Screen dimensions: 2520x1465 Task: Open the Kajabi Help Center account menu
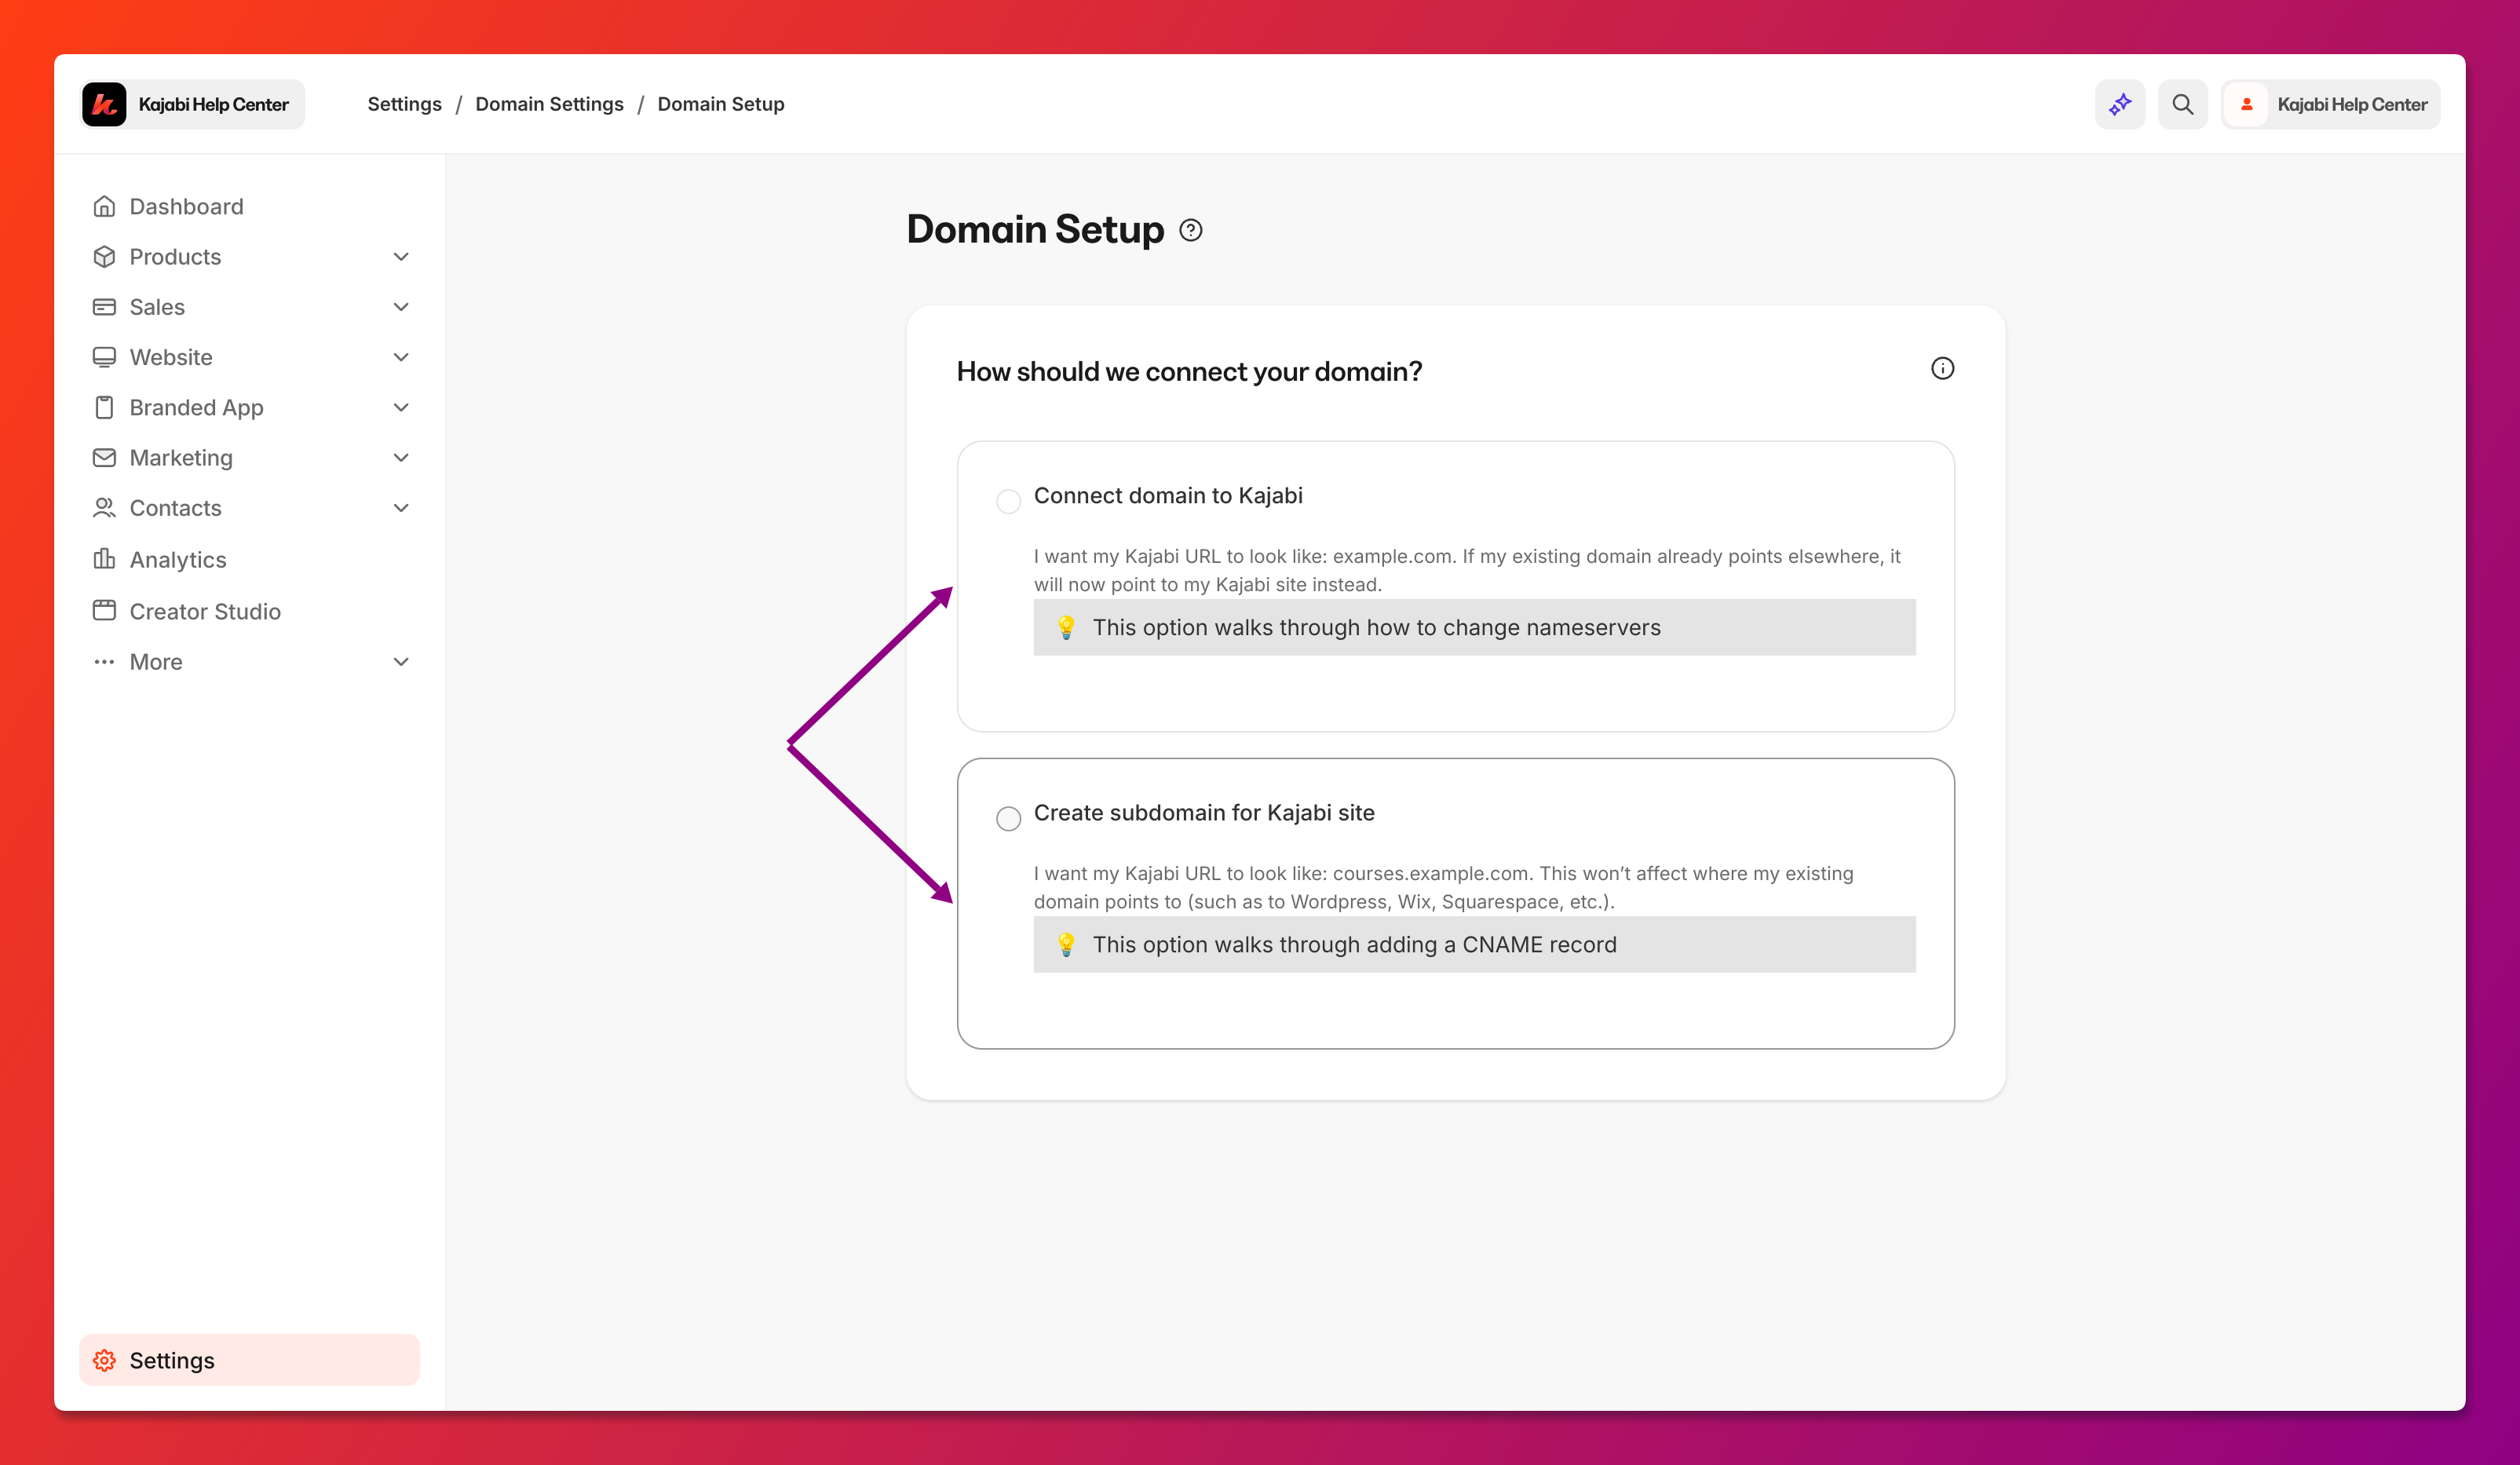click(x=2330, y=104)
